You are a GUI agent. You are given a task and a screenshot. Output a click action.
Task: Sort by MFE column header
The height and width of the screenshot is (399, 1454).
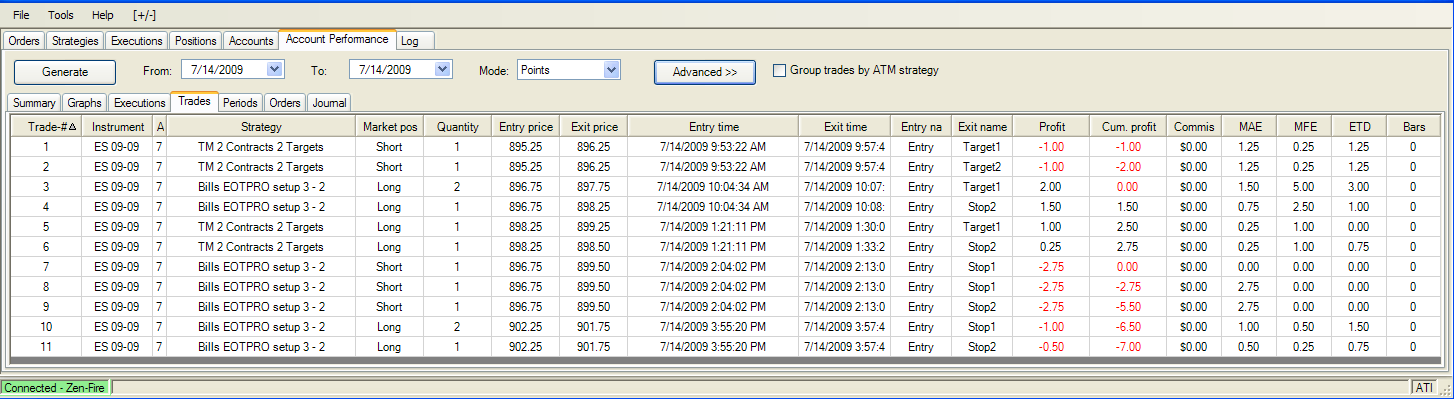(x=1304, y=127)
